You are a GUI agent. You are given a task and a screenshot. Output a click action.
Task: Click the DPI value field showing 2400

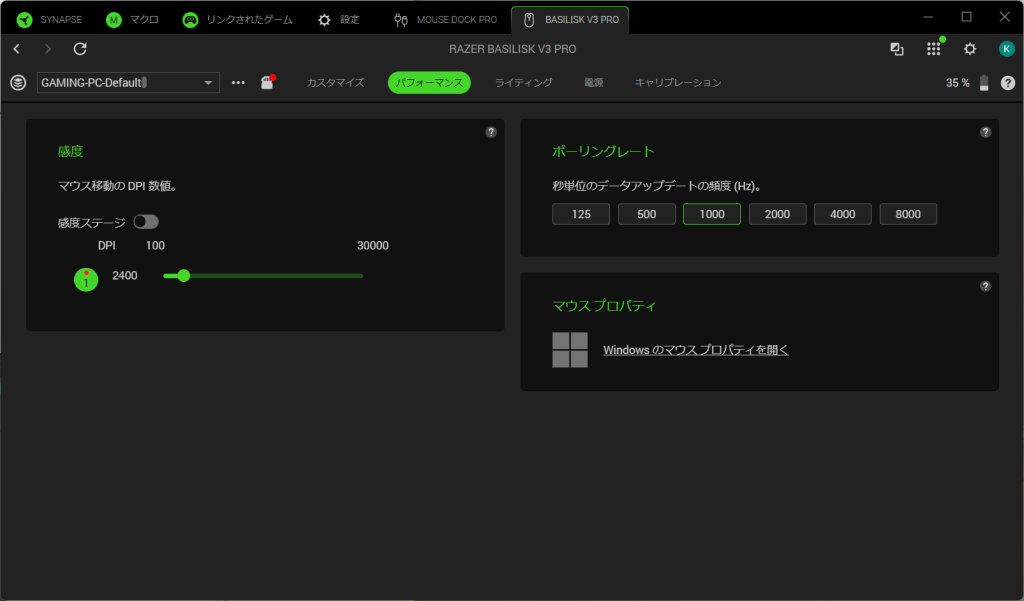(125, 276)
